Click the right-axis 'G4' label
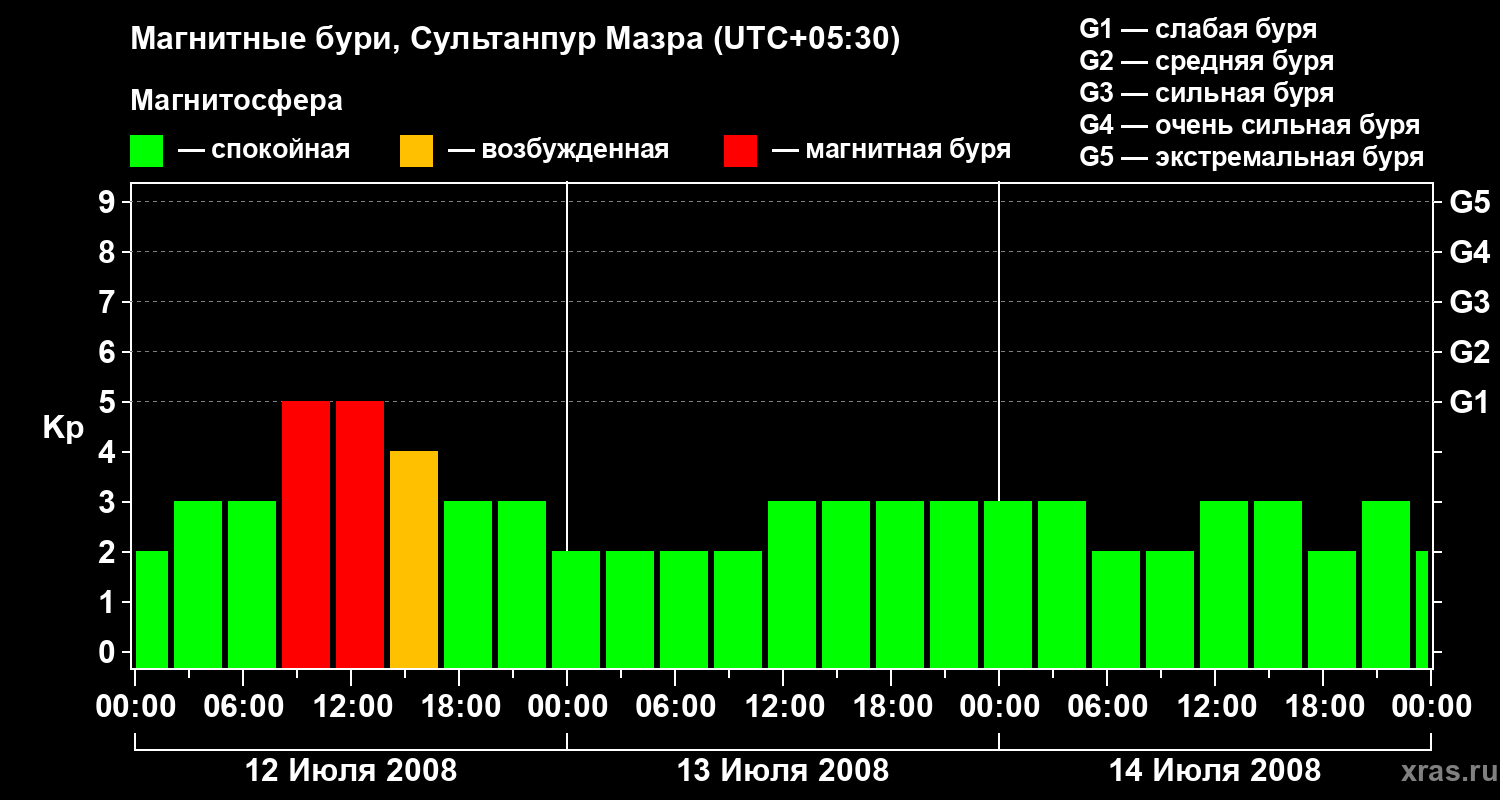 [x=1470, y=253]
